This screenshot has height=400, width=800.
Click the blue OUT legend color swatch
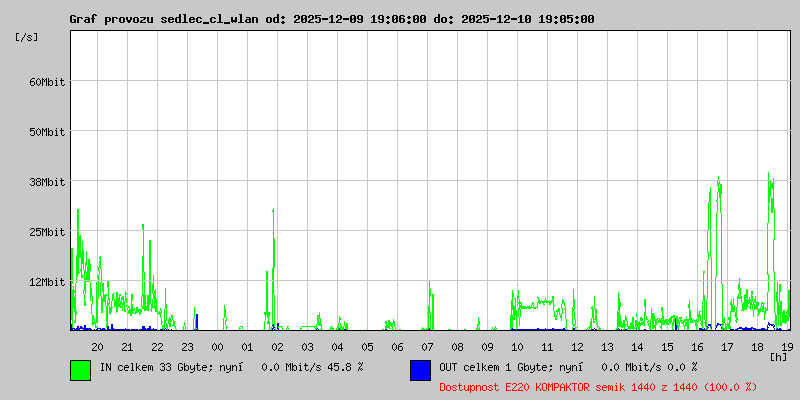[x=420, y=370]
